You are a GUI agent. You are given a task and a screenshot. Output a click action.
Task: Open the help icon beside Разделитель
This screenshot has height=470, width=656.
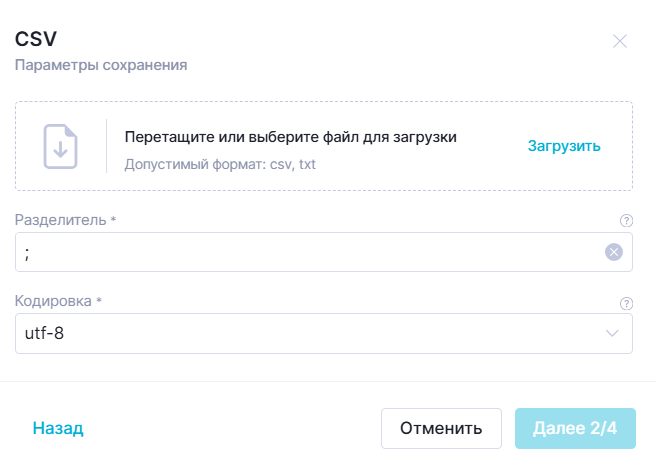click(x=626, y=221)
